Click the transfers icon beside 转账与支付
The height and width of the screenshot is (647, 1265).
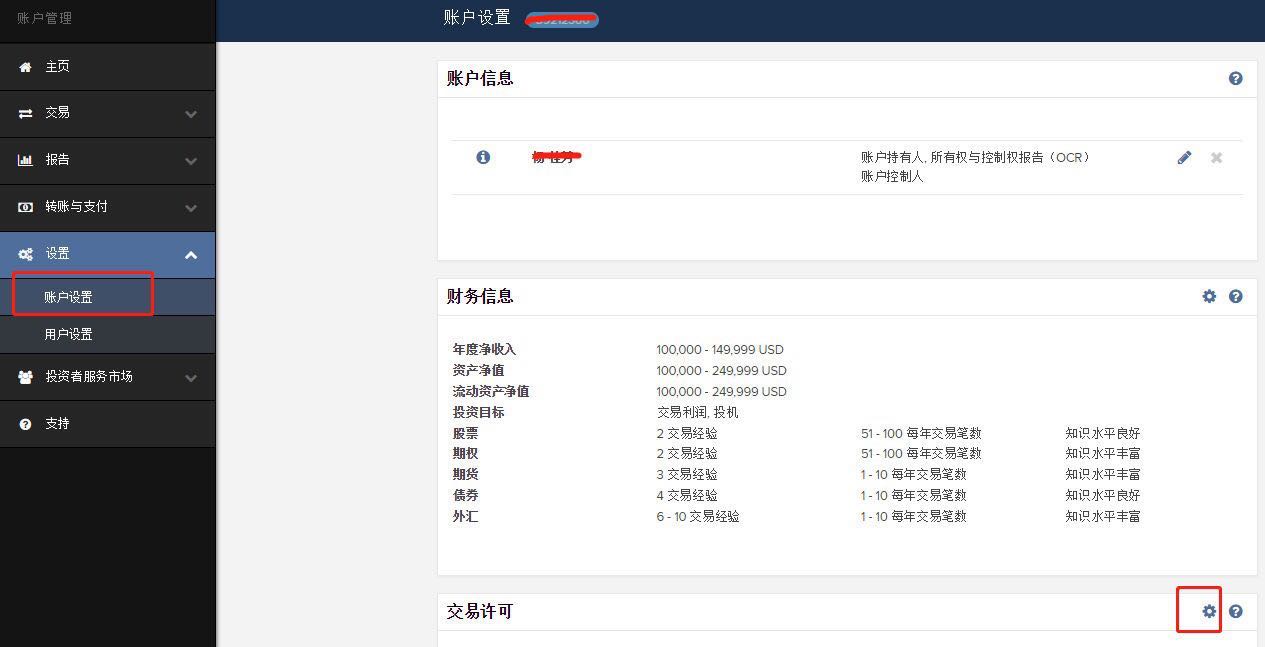point(24,207)
